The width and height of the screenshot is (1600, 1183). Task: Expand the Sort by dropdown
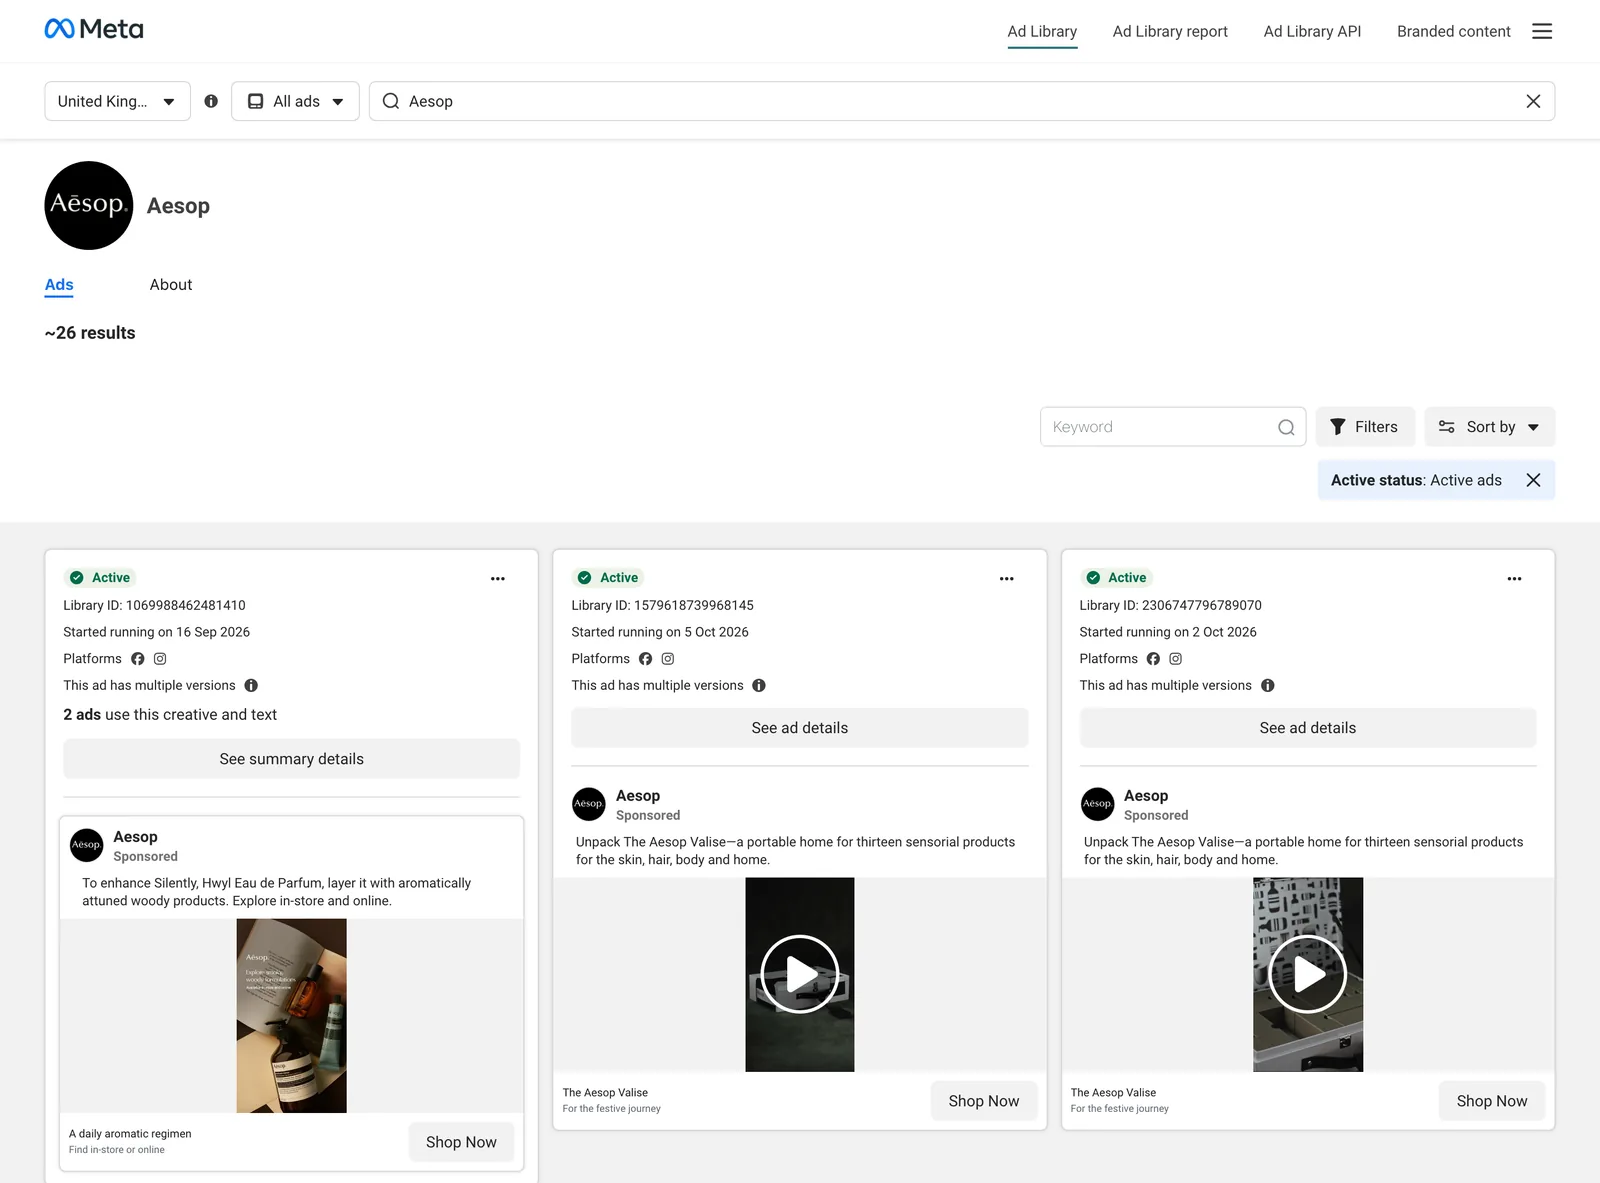pos(1489,427)
